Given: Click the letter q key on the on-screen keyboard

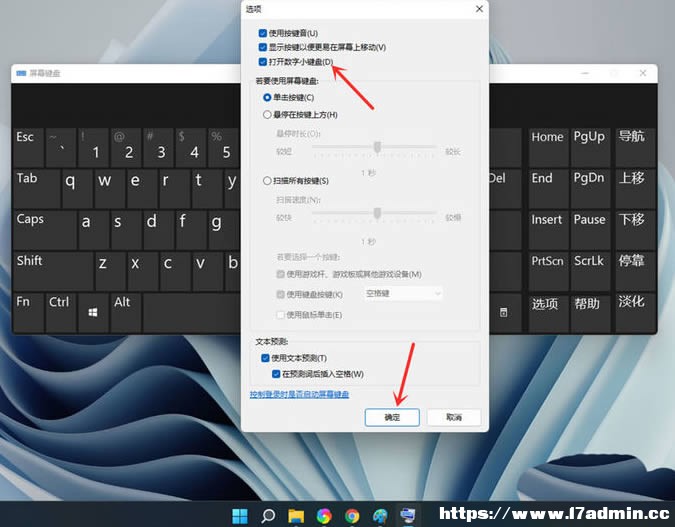Looking at the screenshot, I should tap(77, 189).
